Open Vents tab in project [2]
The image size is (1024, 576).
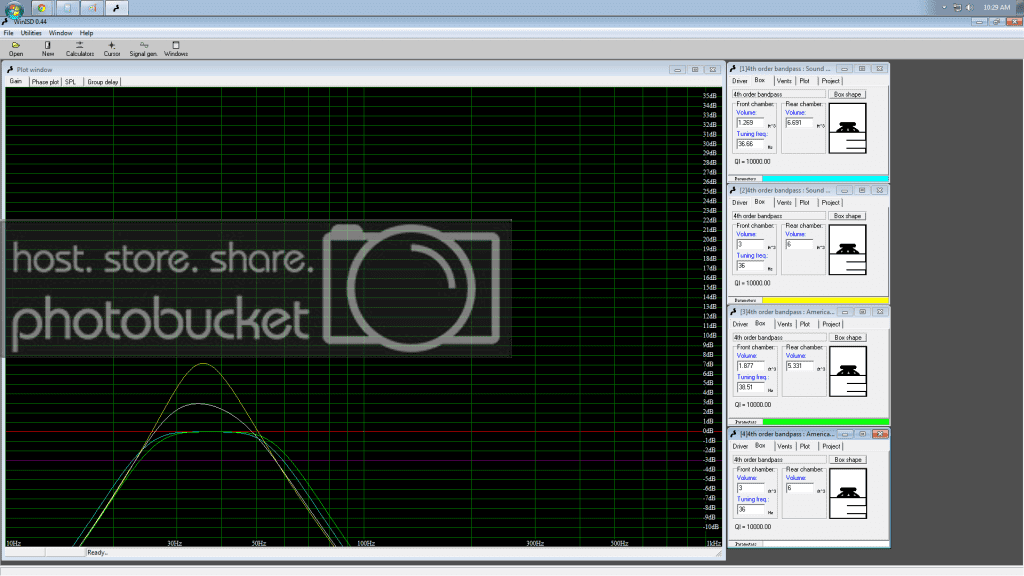(x=784, y=202)
